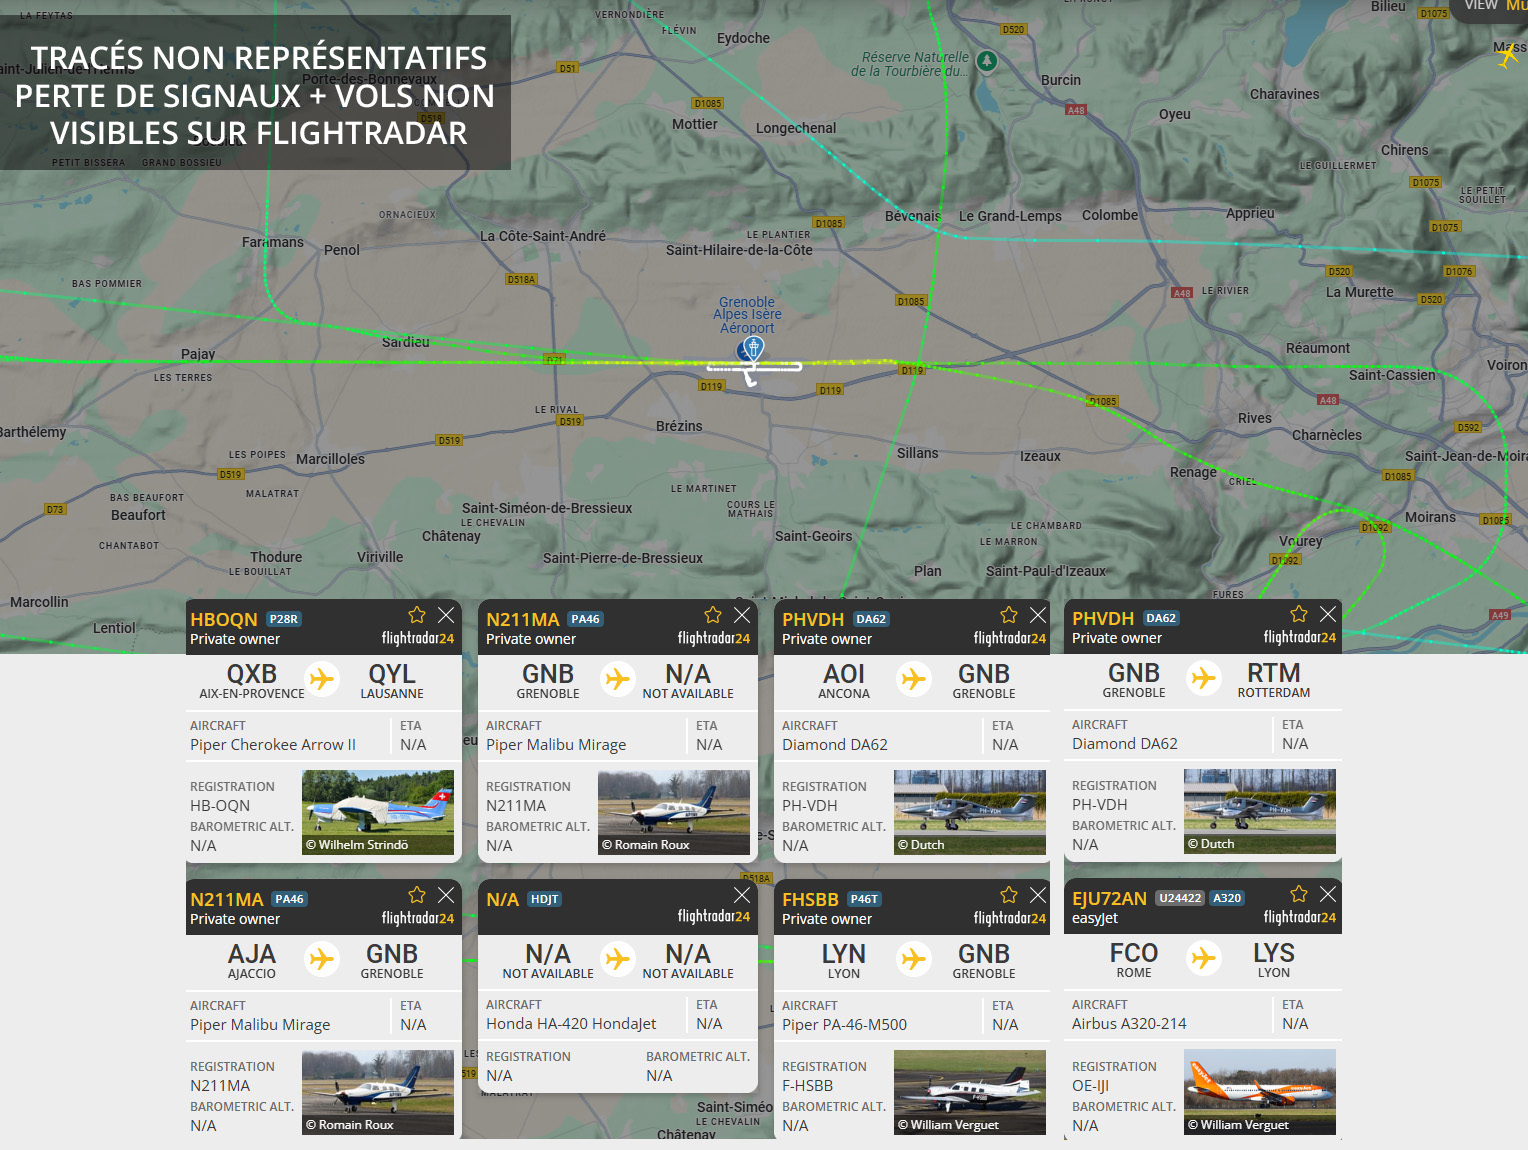
Task: Click the A320 aircraft type badge
Action: 1227,898
